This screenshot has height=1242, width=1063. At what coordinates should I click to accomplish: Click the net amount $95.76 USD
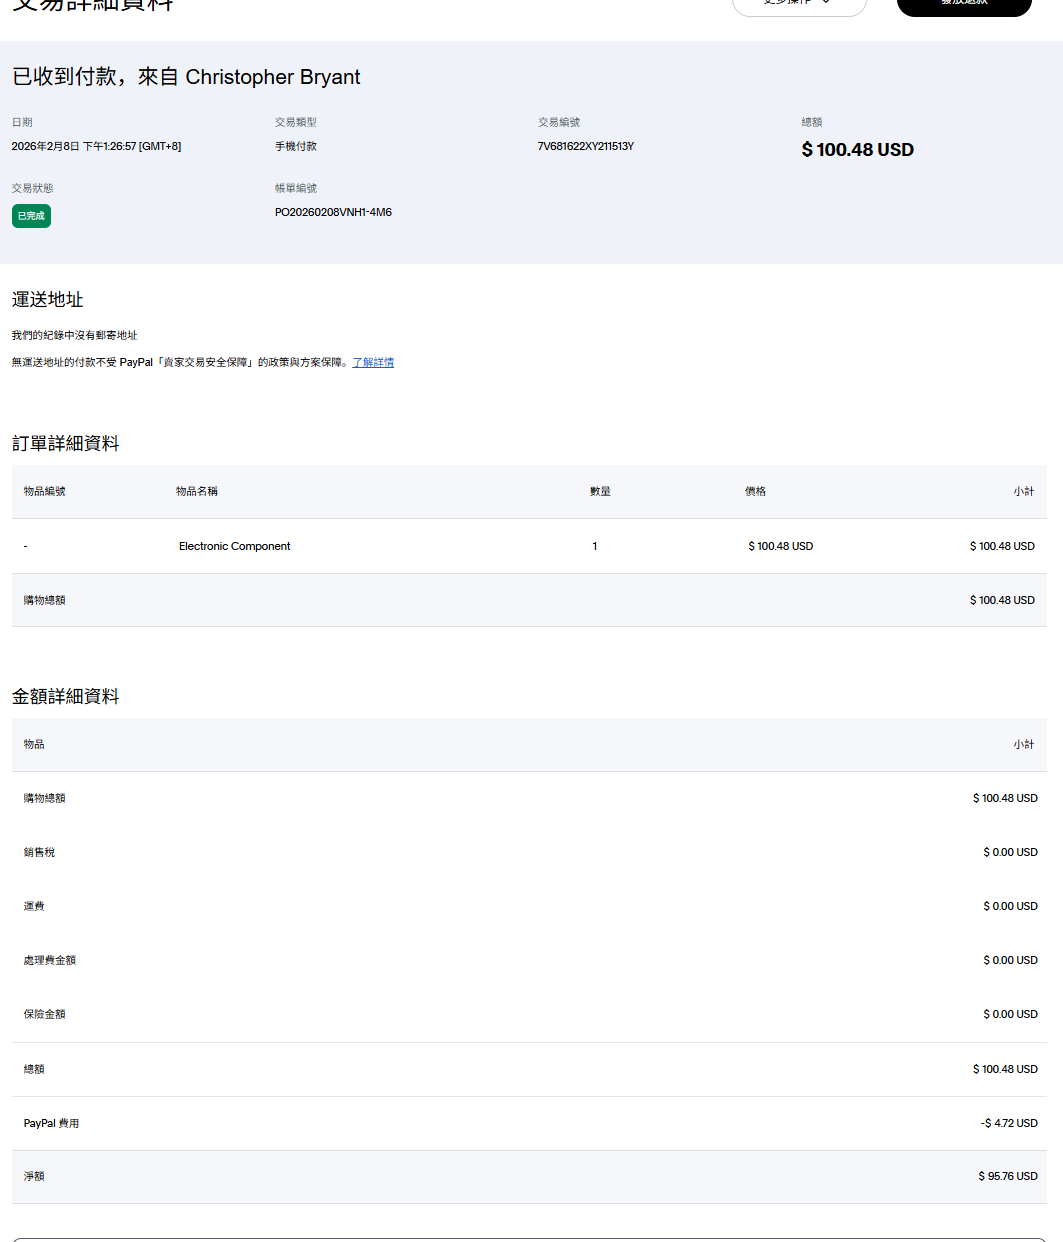(x=1007, y=1176)
